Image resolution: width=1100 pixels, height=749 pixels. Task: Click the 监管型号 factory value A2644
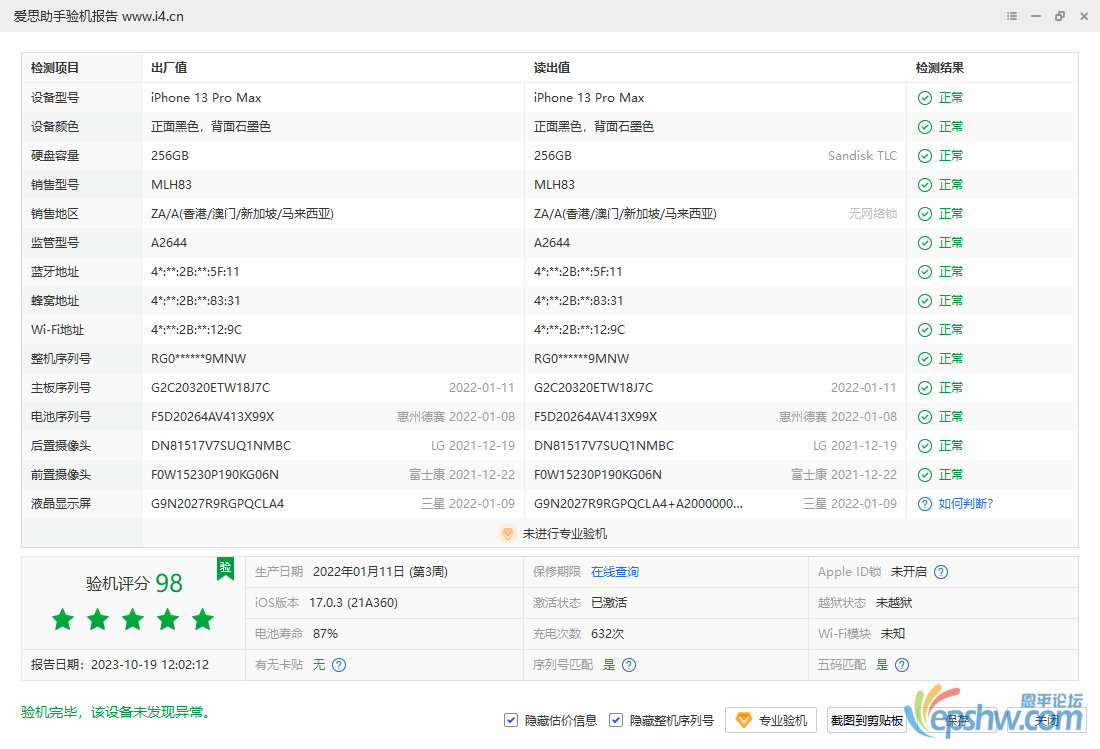coord(169,243)
